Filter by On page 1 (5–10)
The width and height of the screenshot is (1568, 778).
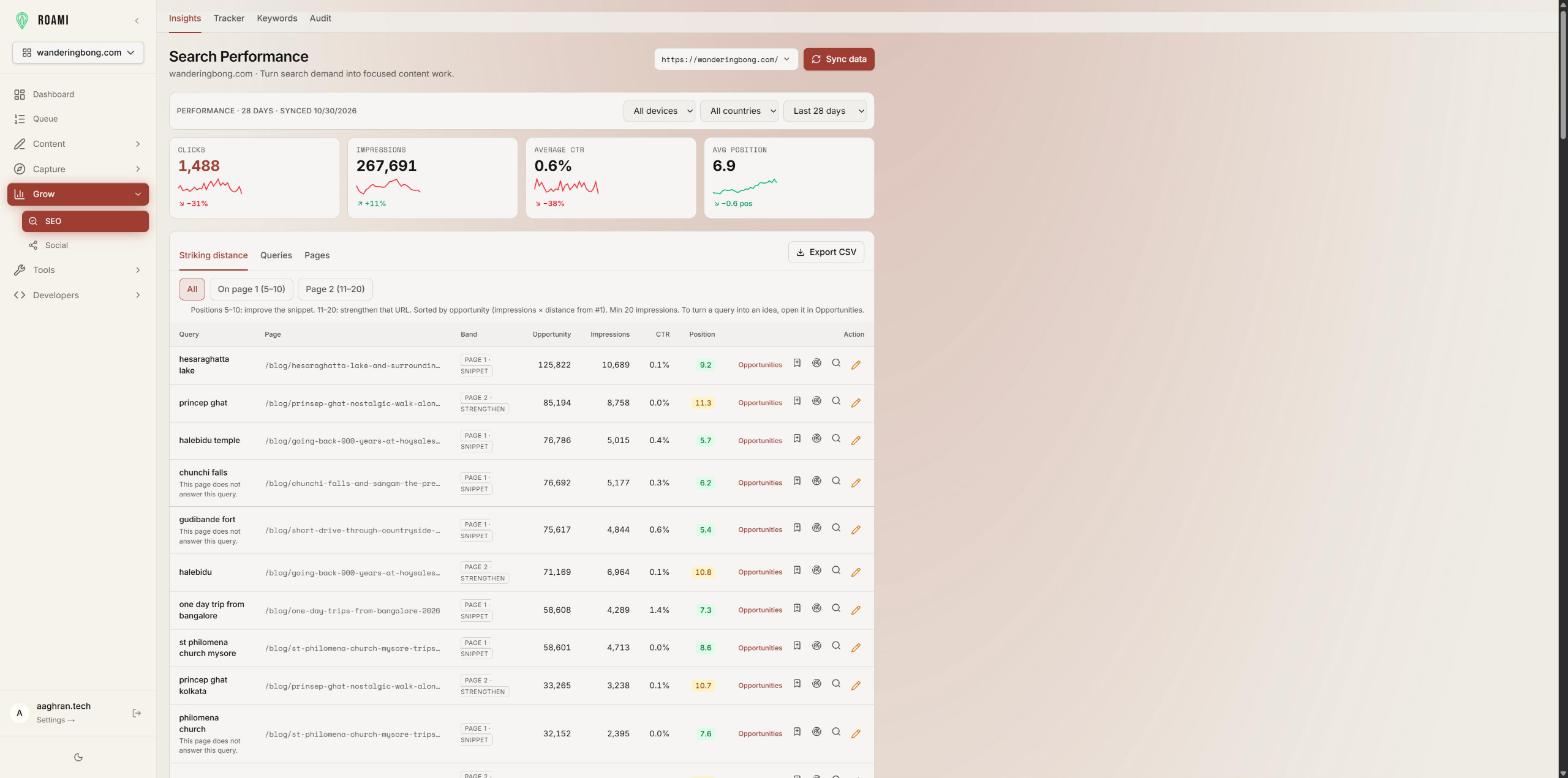[x=251, y=289]
